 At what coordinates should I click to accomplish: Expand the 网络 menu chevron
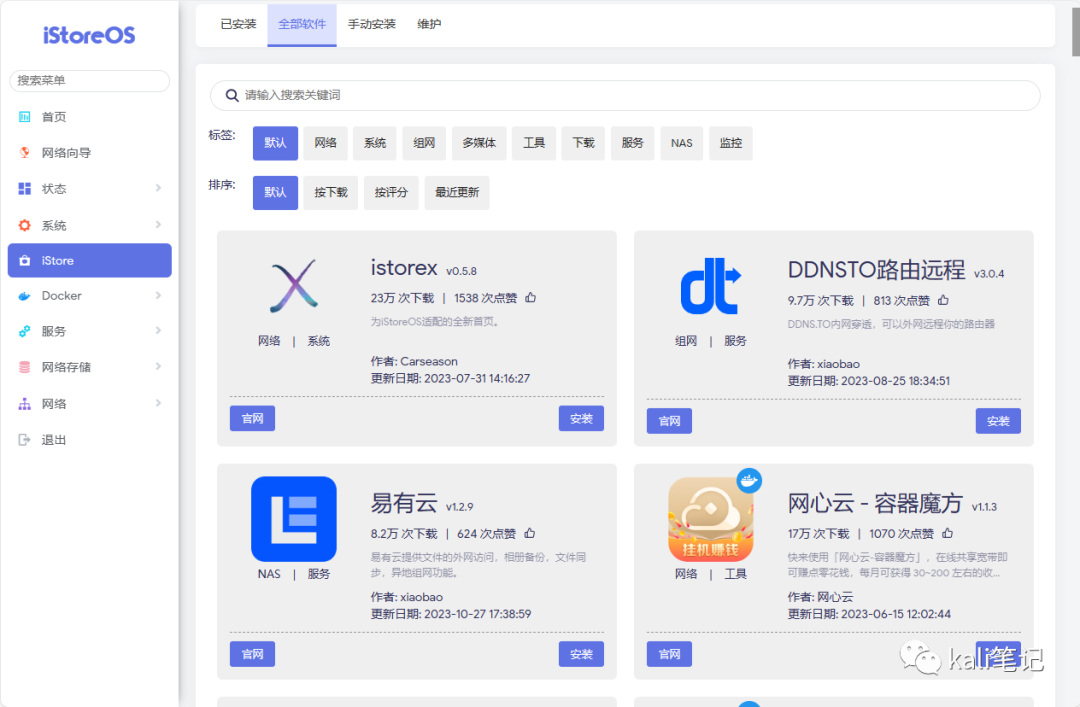[158, 403]
